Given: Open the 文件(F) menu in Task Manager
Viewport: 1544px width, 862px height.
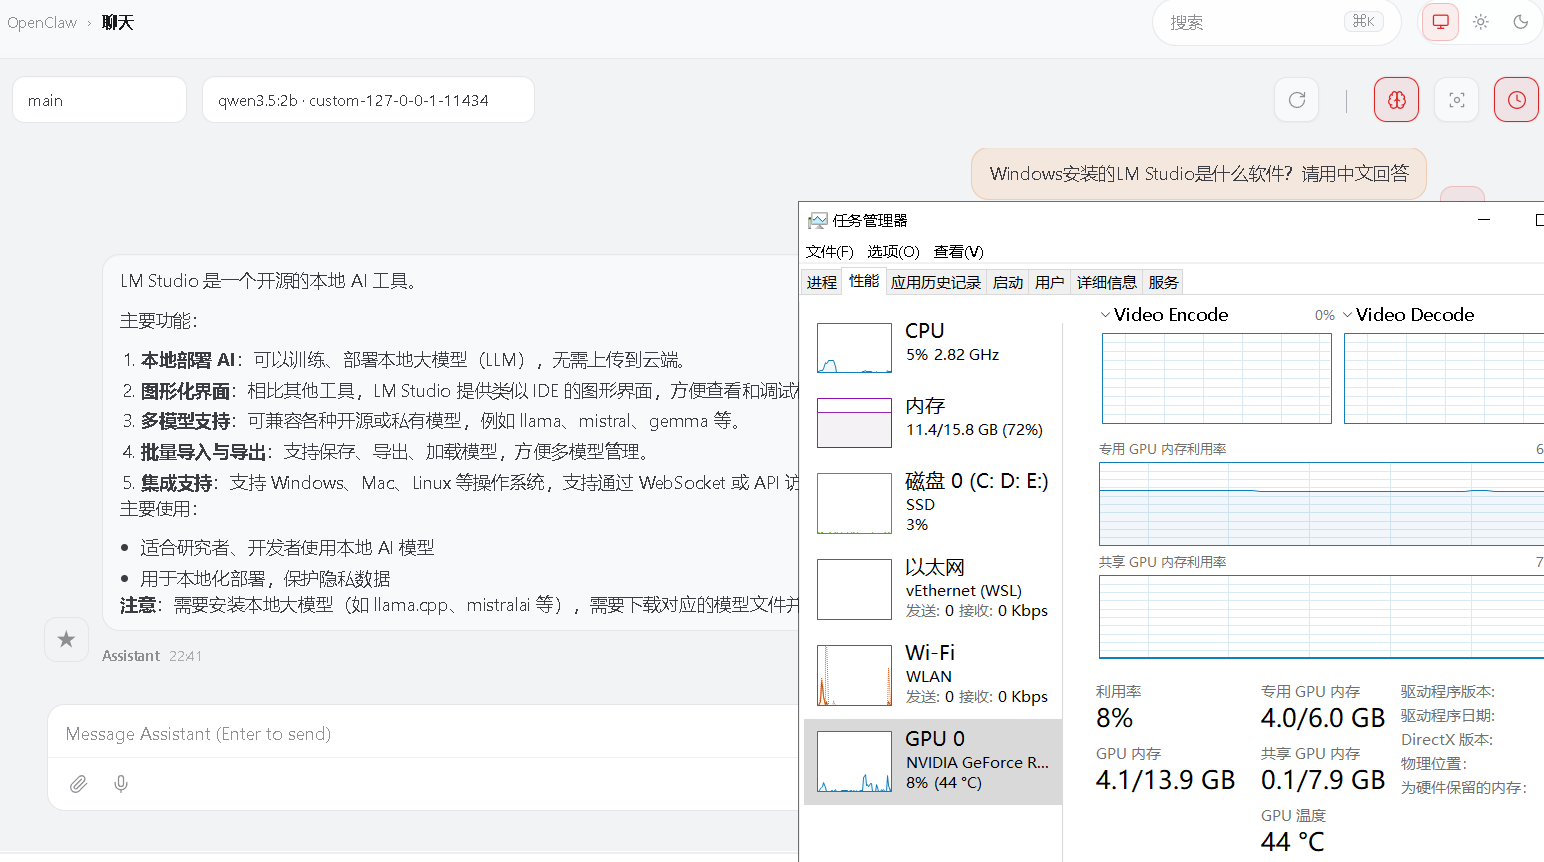Looking at the screenshot, I should pyautogui.click(x=830, y=252).
